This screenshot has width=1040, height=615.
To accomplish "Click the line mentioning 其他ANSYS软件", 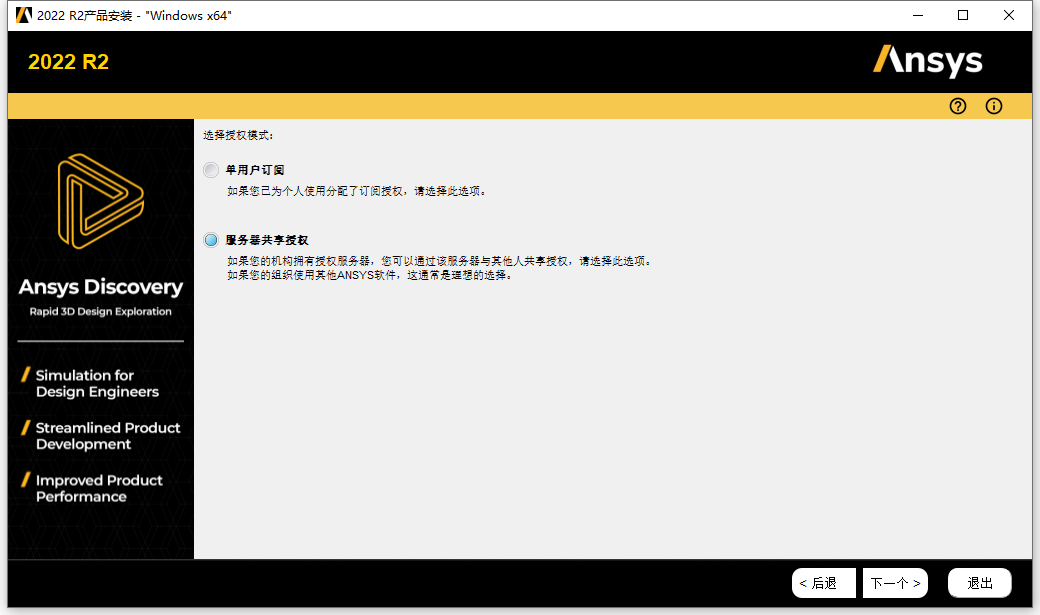I will pos(370,275).
